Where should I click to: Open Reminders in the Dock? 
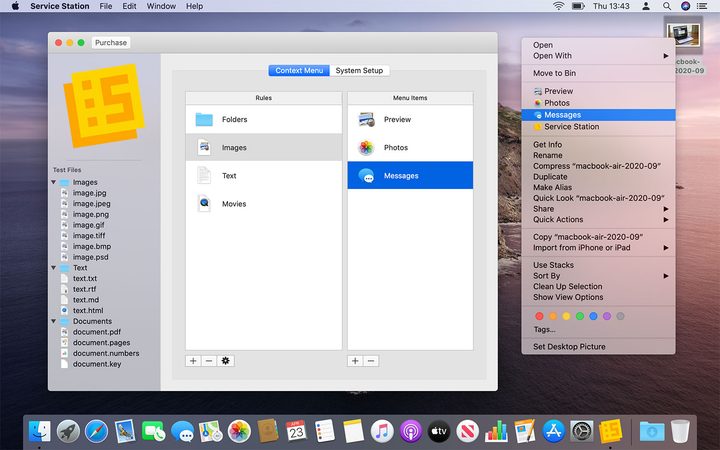(x=325, y=431)
